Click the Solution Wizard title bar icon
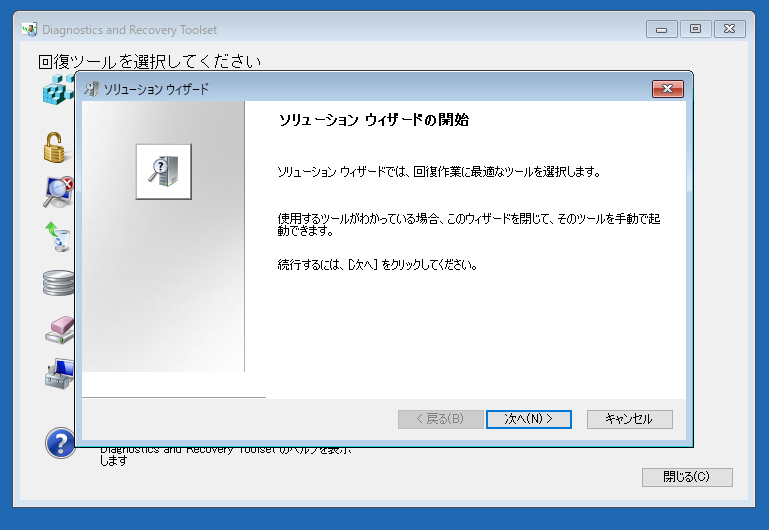 point(91,89)
